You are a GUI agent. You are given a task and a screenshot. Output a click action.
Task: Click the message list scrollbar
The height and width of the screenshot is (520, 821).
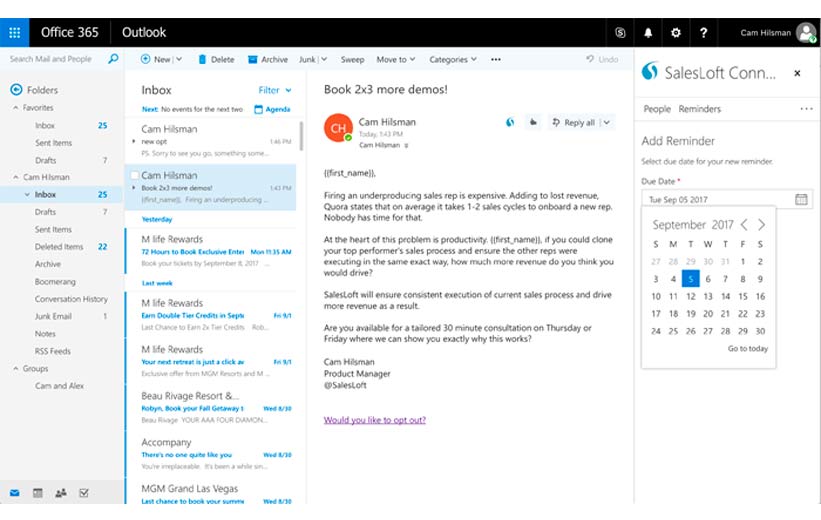pos(301,136)
